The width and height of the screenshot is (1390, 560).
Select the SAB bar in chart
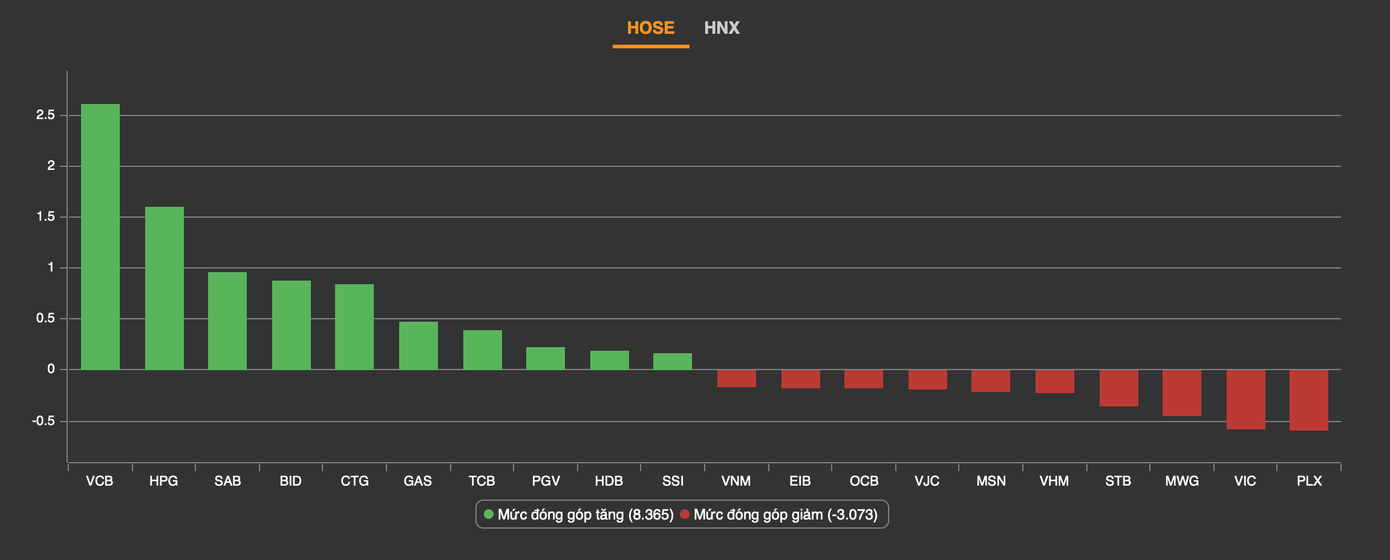tap(227, 321)
